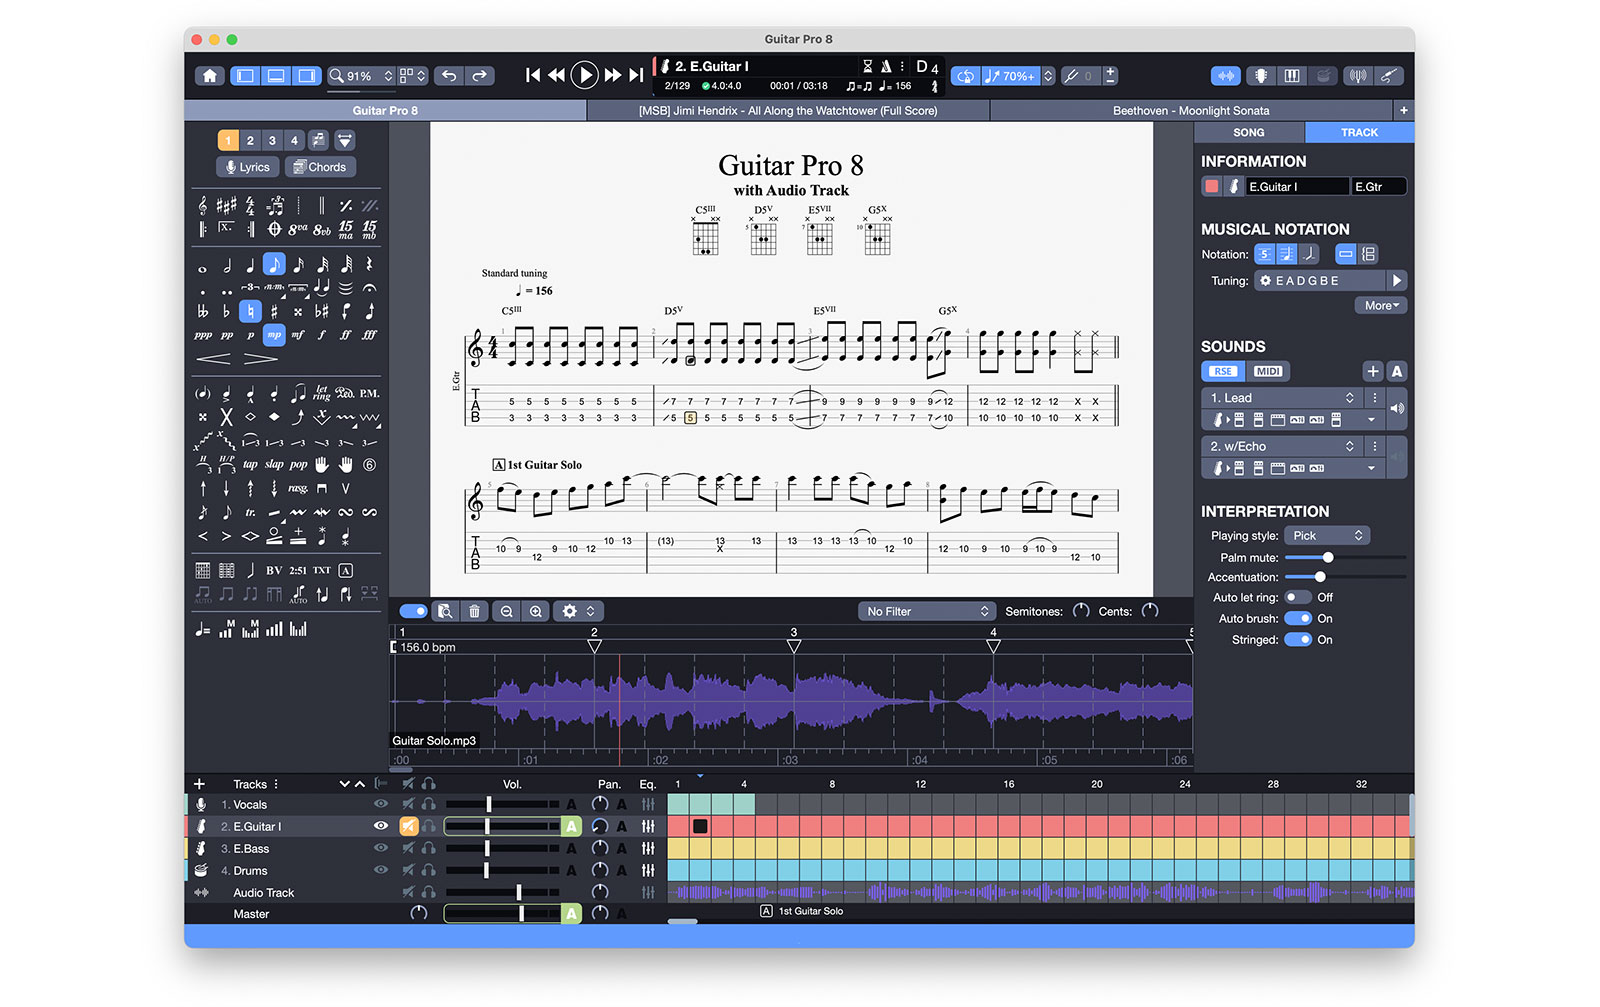Insert a treble clef
The image size is (1600, 1007).
[203, 205]
